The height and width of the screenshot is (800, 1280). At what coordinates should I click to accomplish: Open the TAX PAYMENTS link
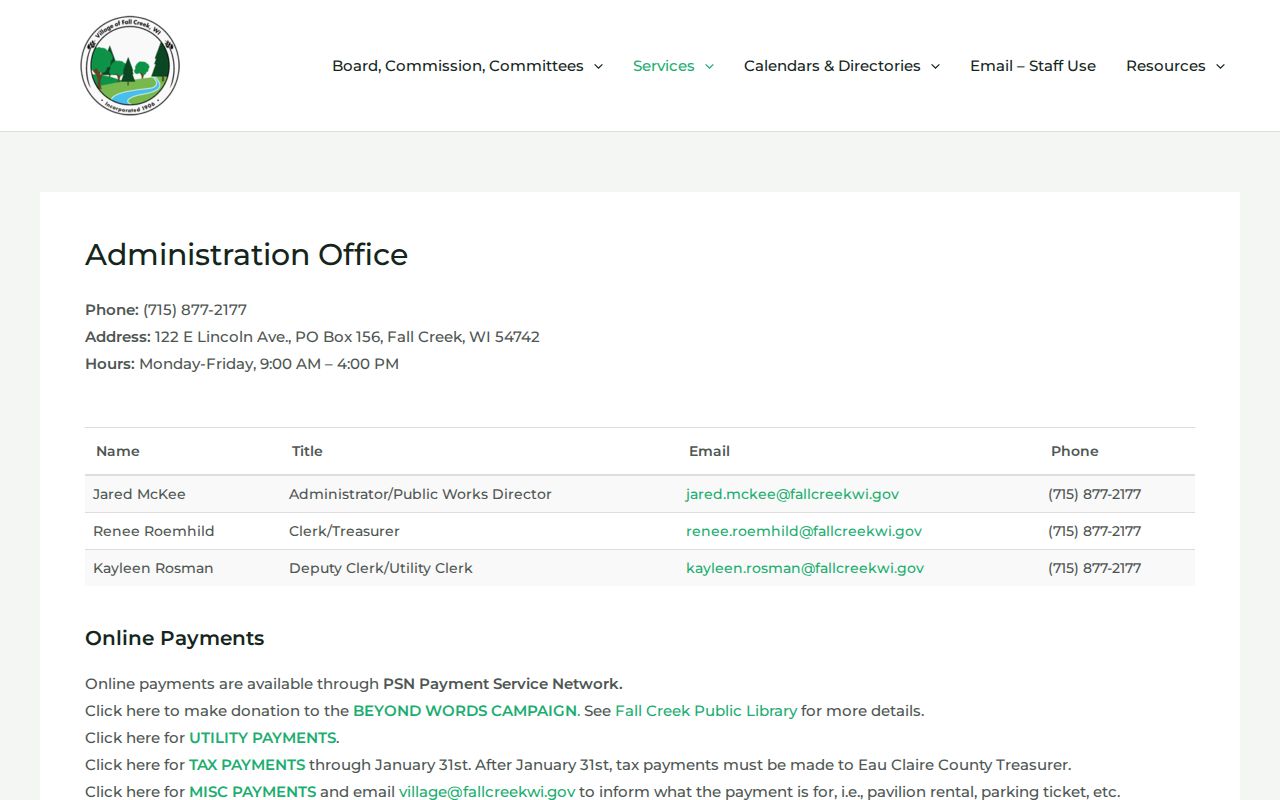[247, 765]
